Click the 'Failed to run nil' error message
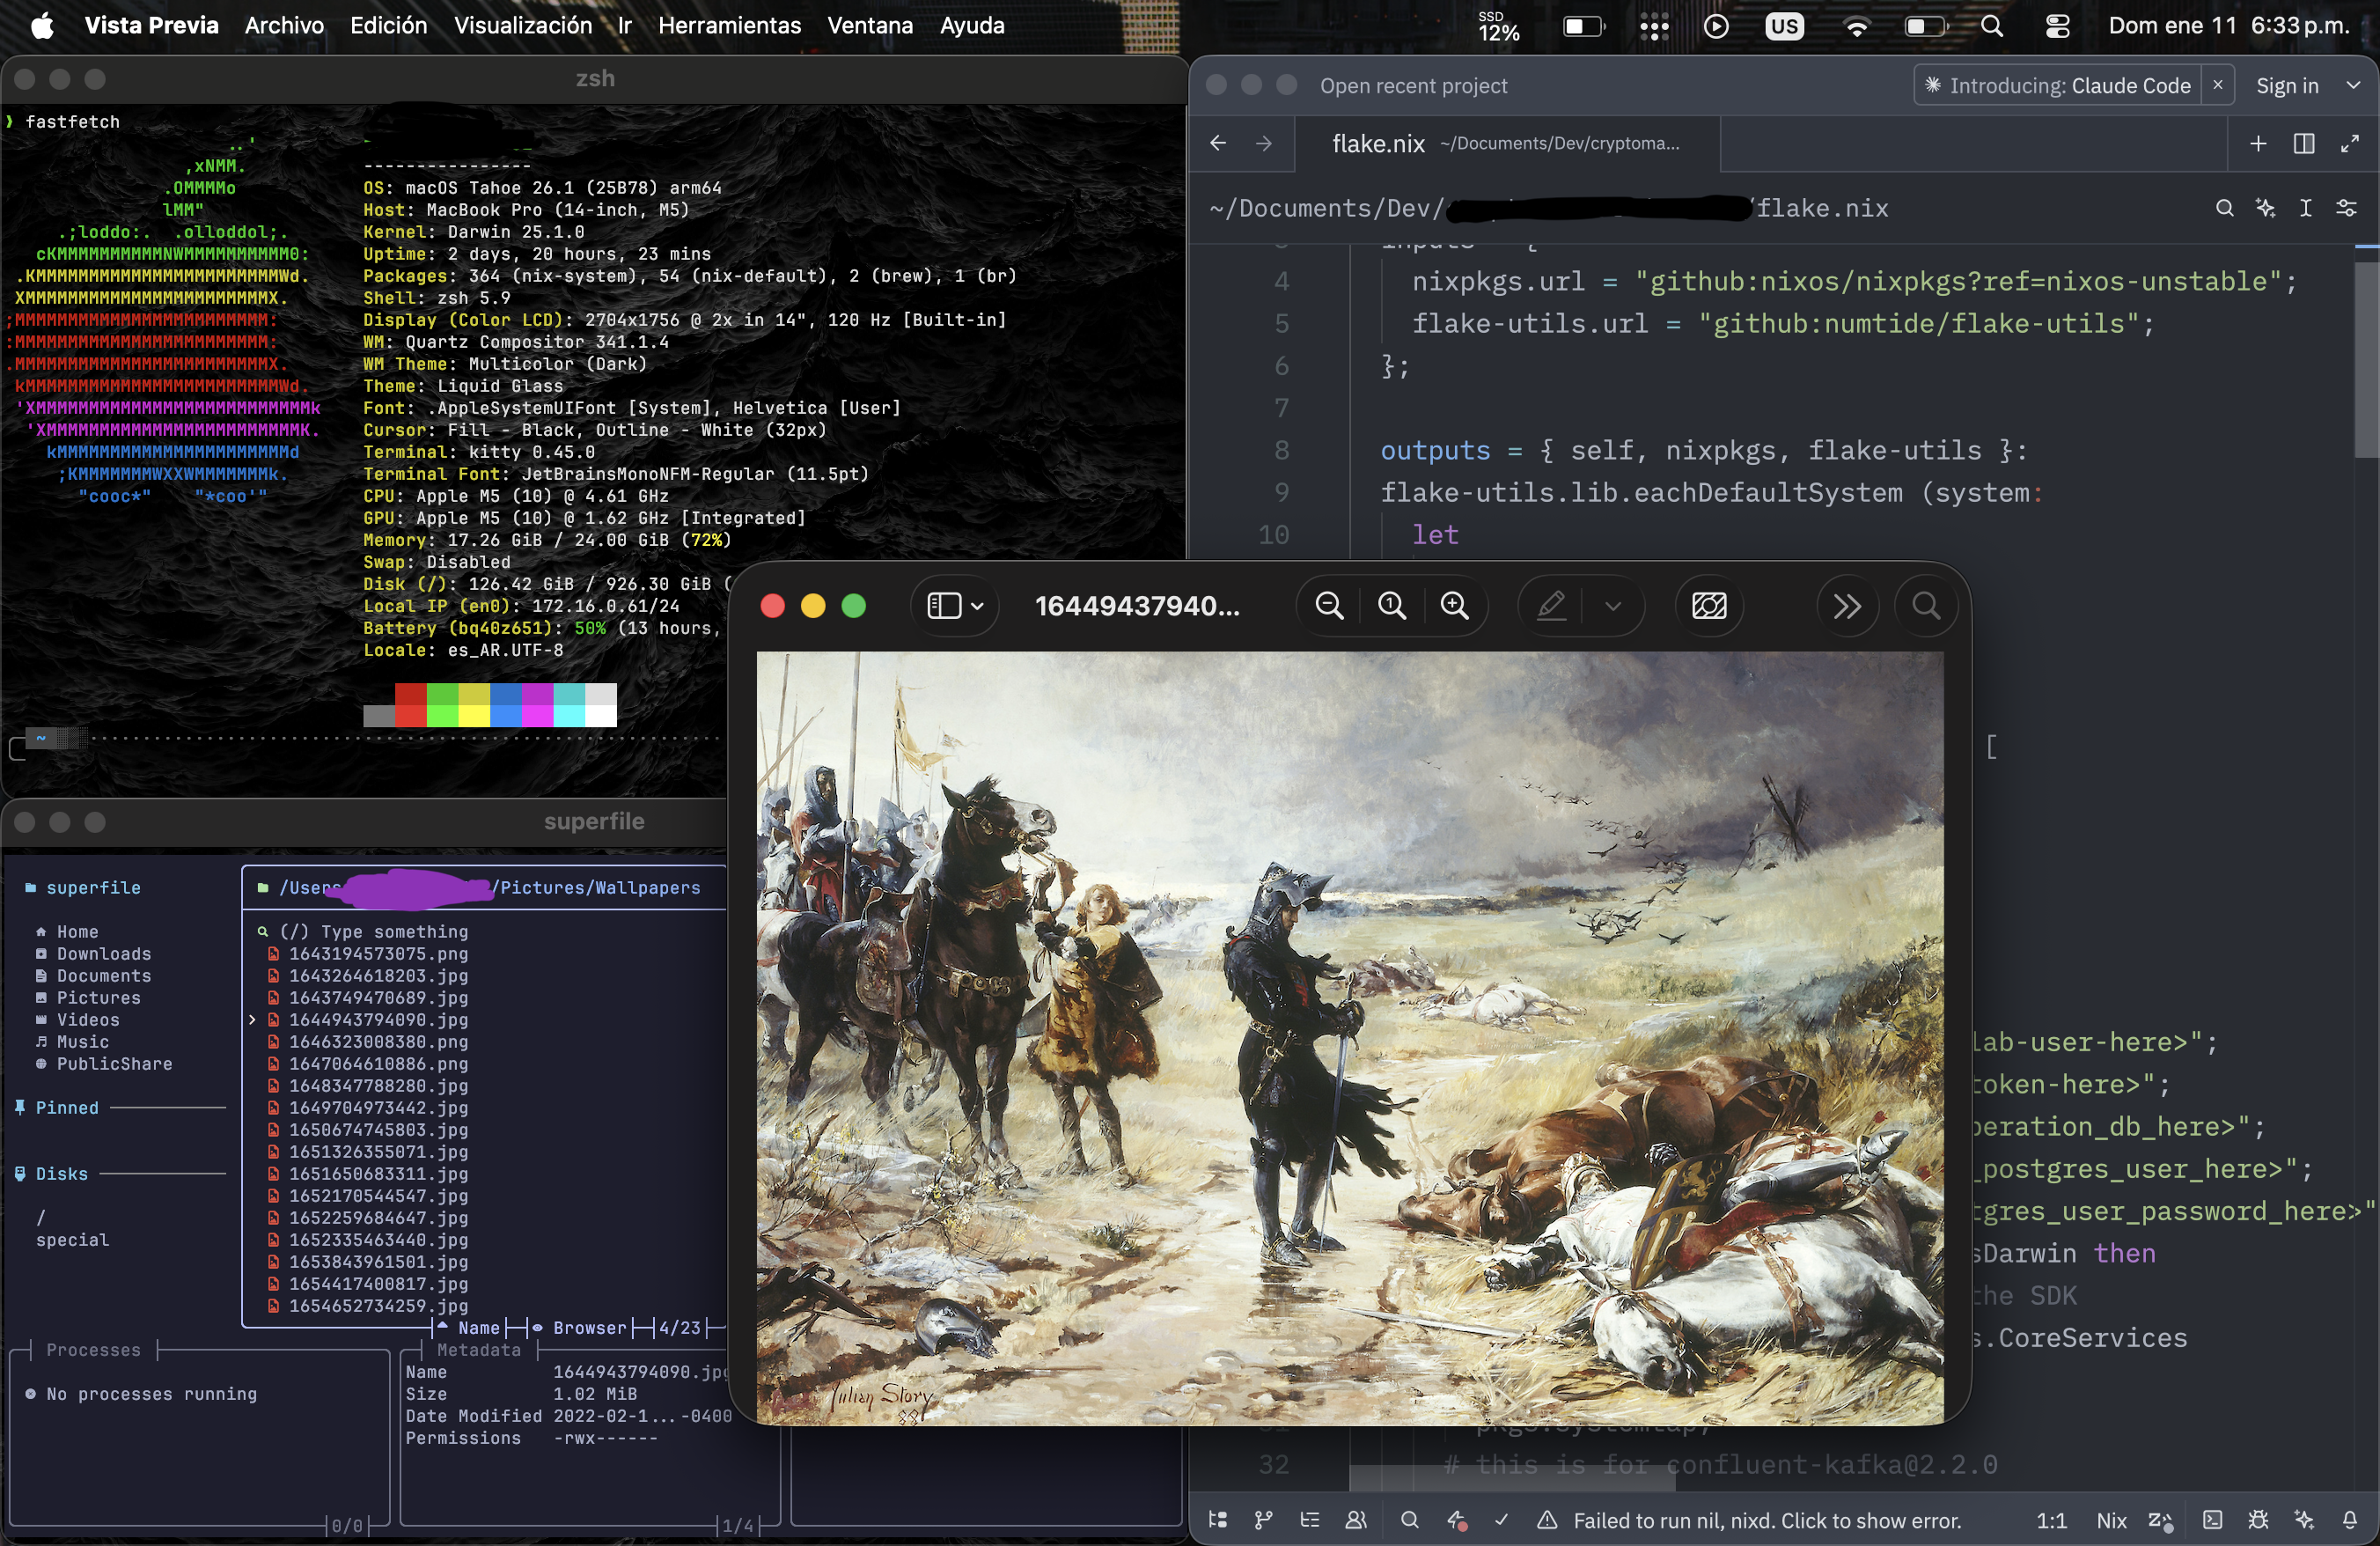Image resolution: width=2380 pixels, height=1546 pixels. point(1766,1520)
